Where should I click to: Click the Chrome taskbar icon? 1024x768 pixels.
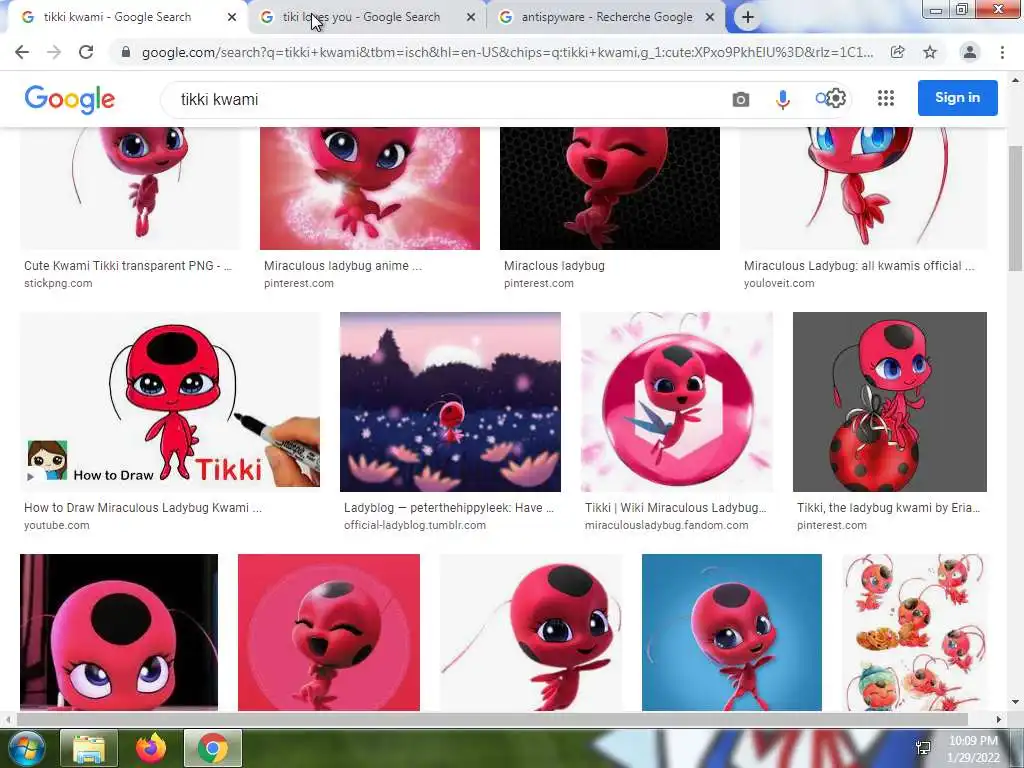click(213, 748)
